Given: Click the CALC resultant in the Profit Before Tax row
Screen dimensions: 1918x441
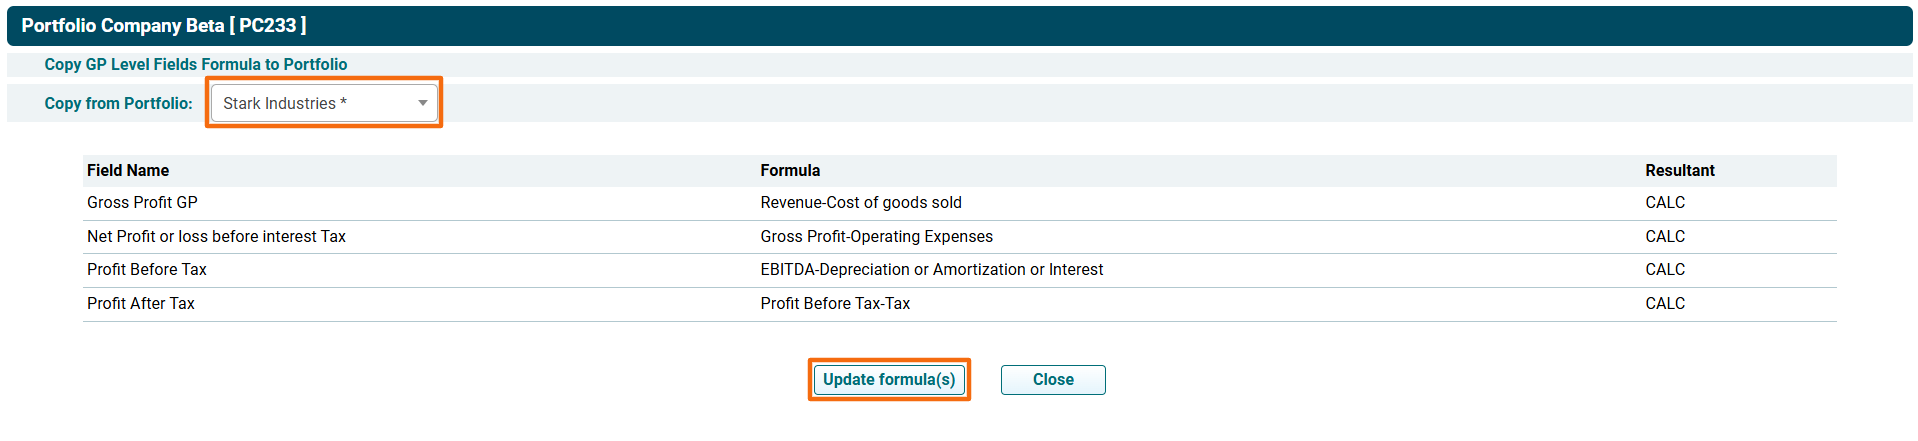Looking at the screenshot, I should tap(1665, 270).
